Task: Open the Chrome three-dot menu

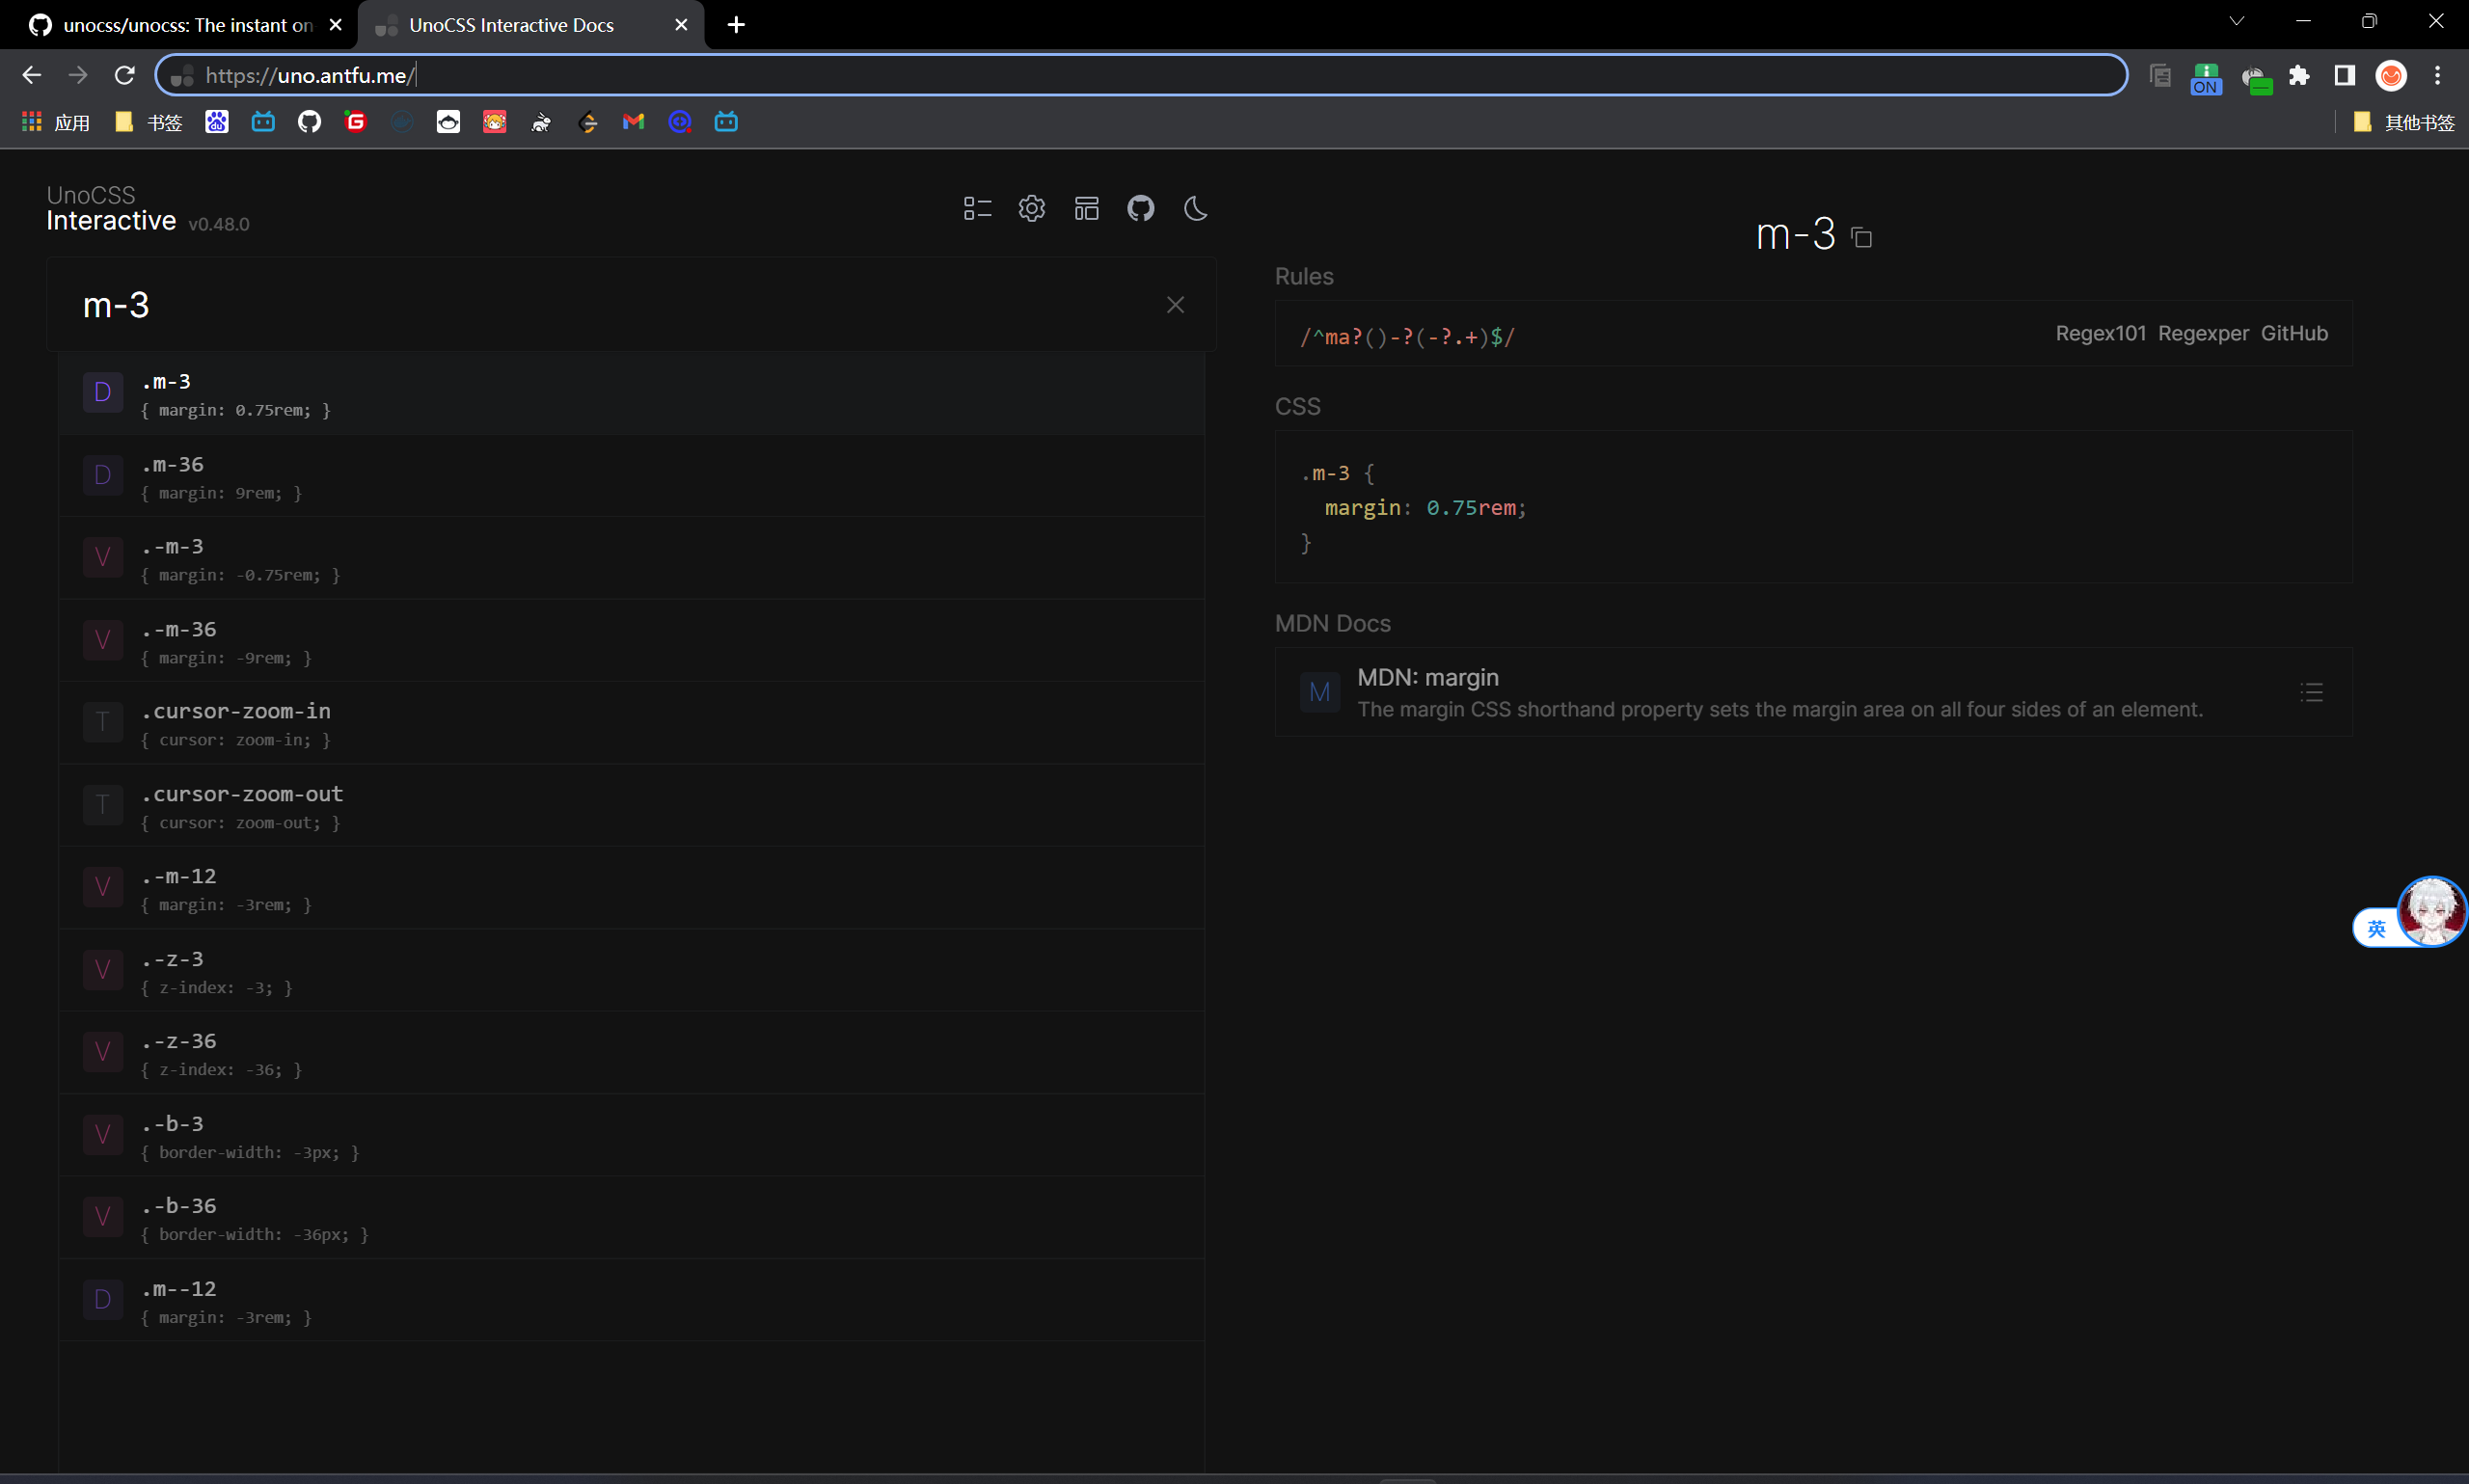Action: click(x=2438, y=76)
